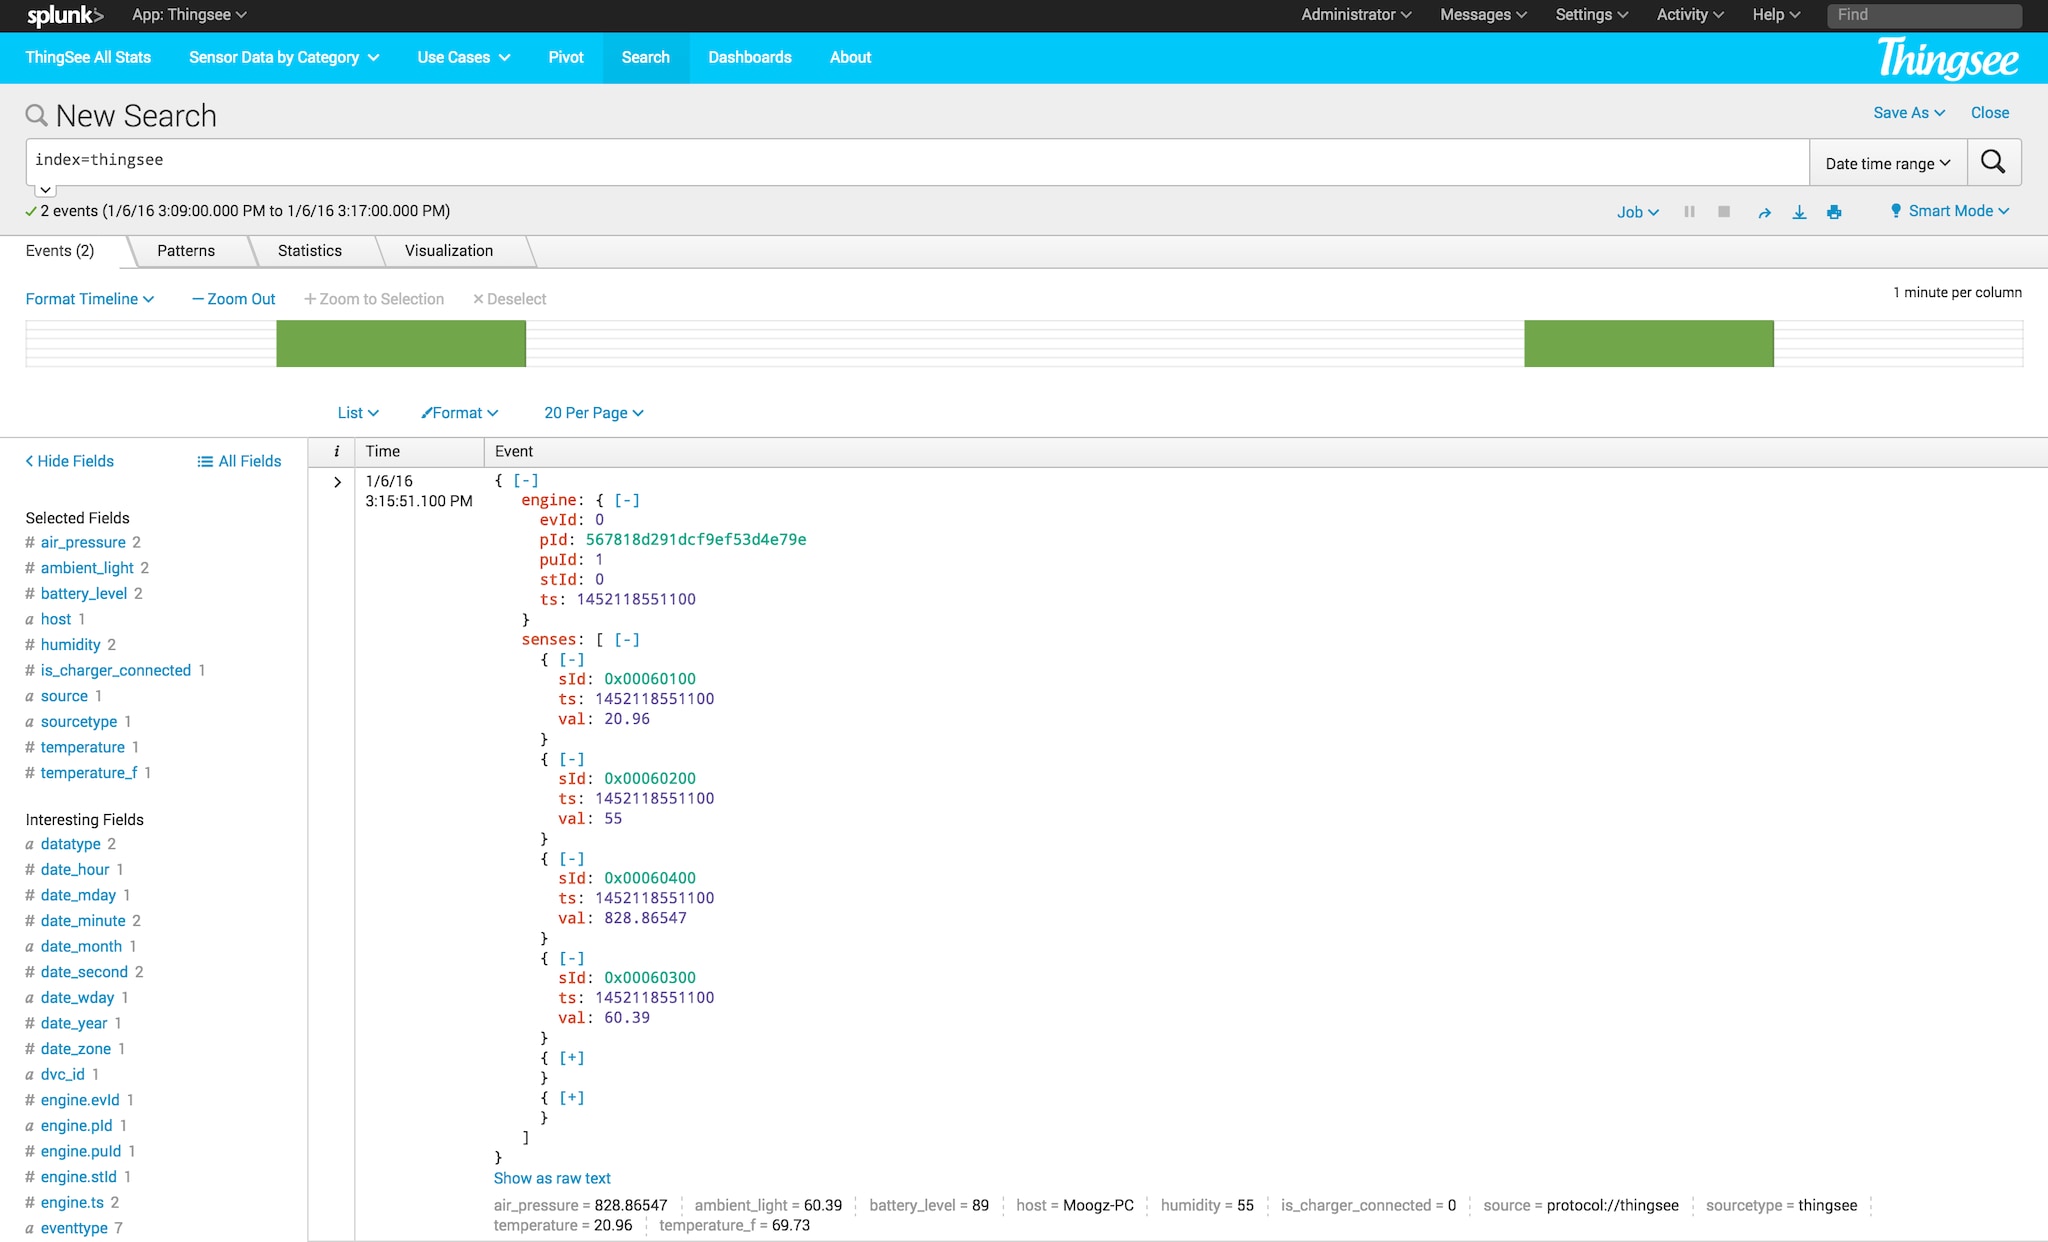Viewport: 2048px width, 1242px height.
Task: Expand the last collapsed [+] senses object
Action: coord(572,1097)
